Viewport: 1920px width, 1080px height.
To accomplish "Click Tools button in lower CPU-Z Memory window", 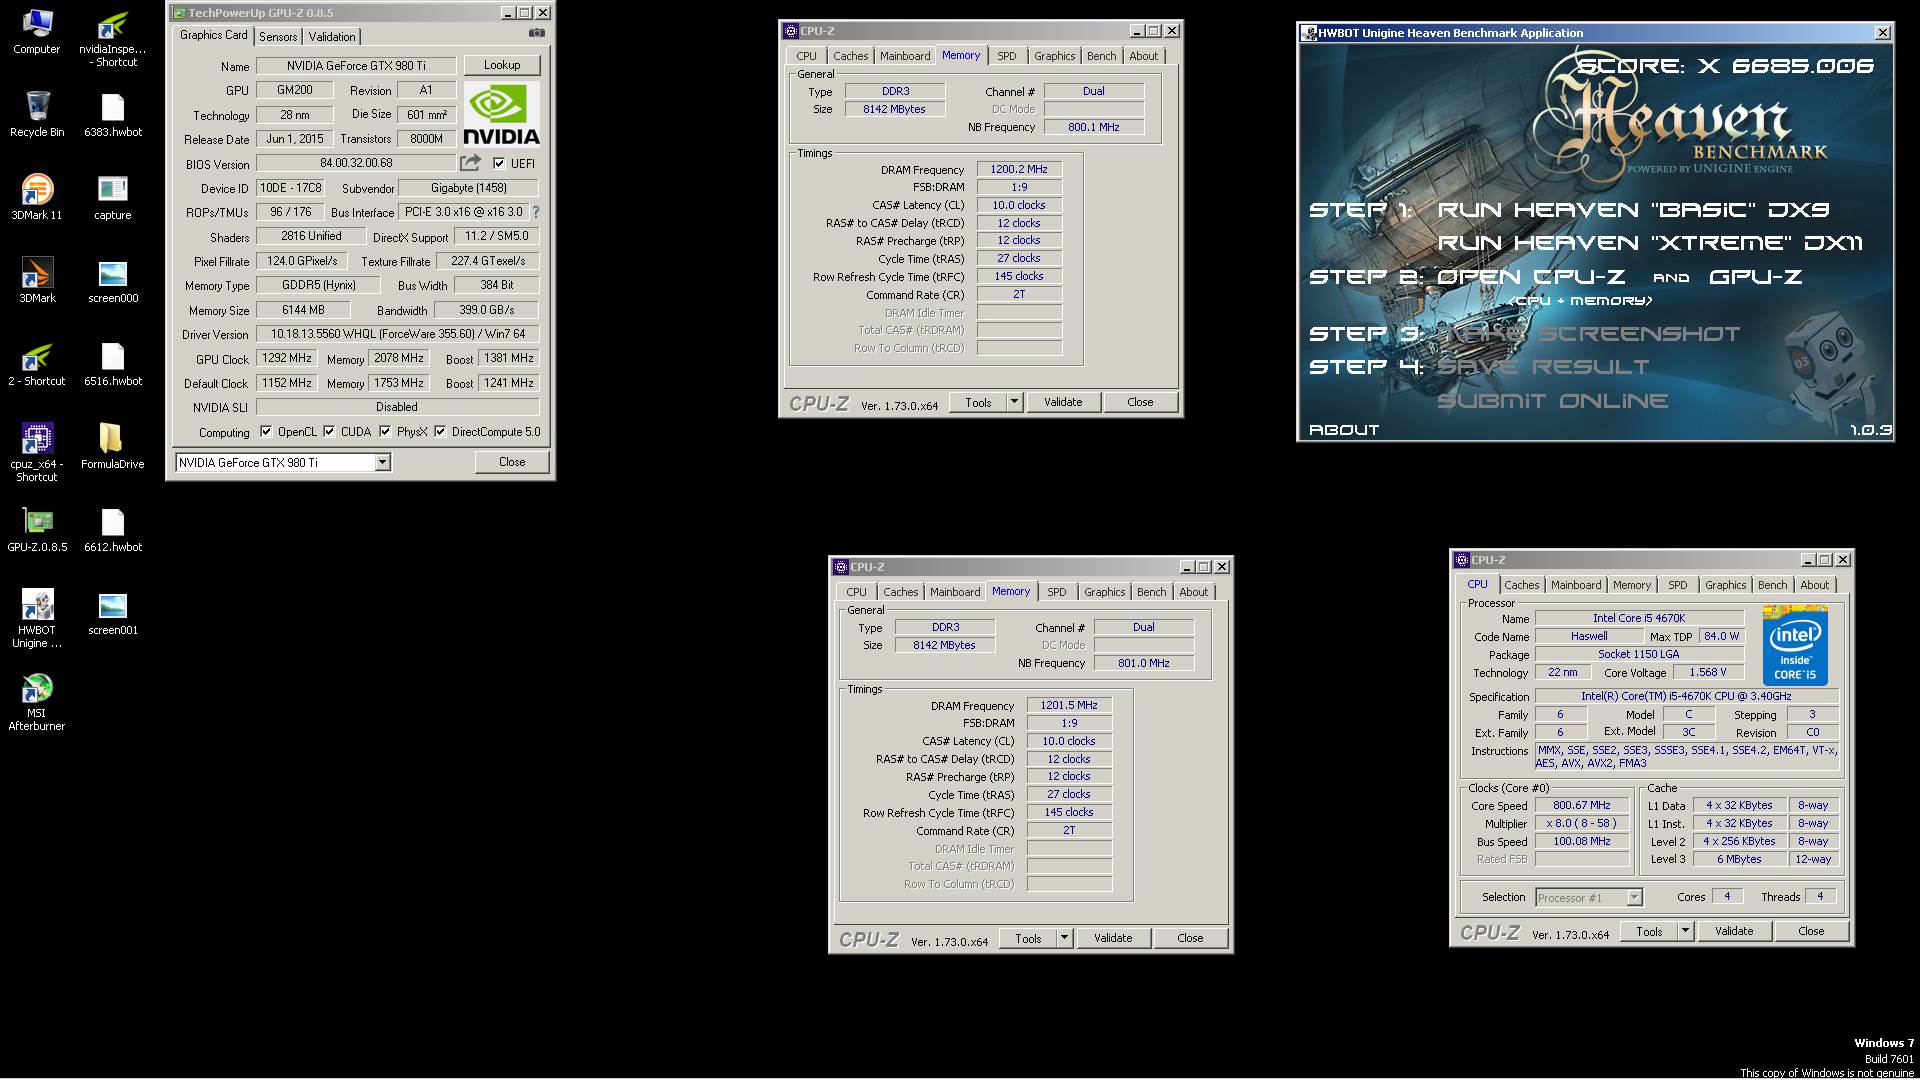I will pos(1028,938).
